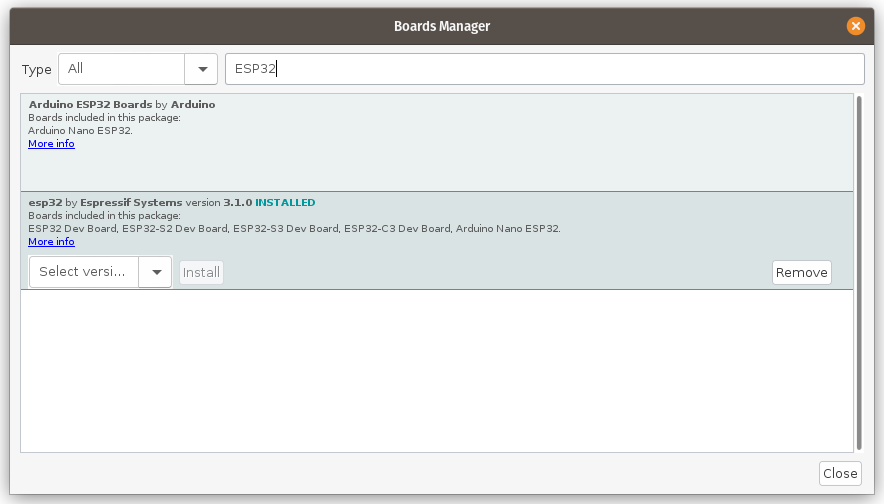Screen dimensions: 884x504
Task: Remove the installed esp32 package
Action: pyautogui.click(x=801, y=272)
